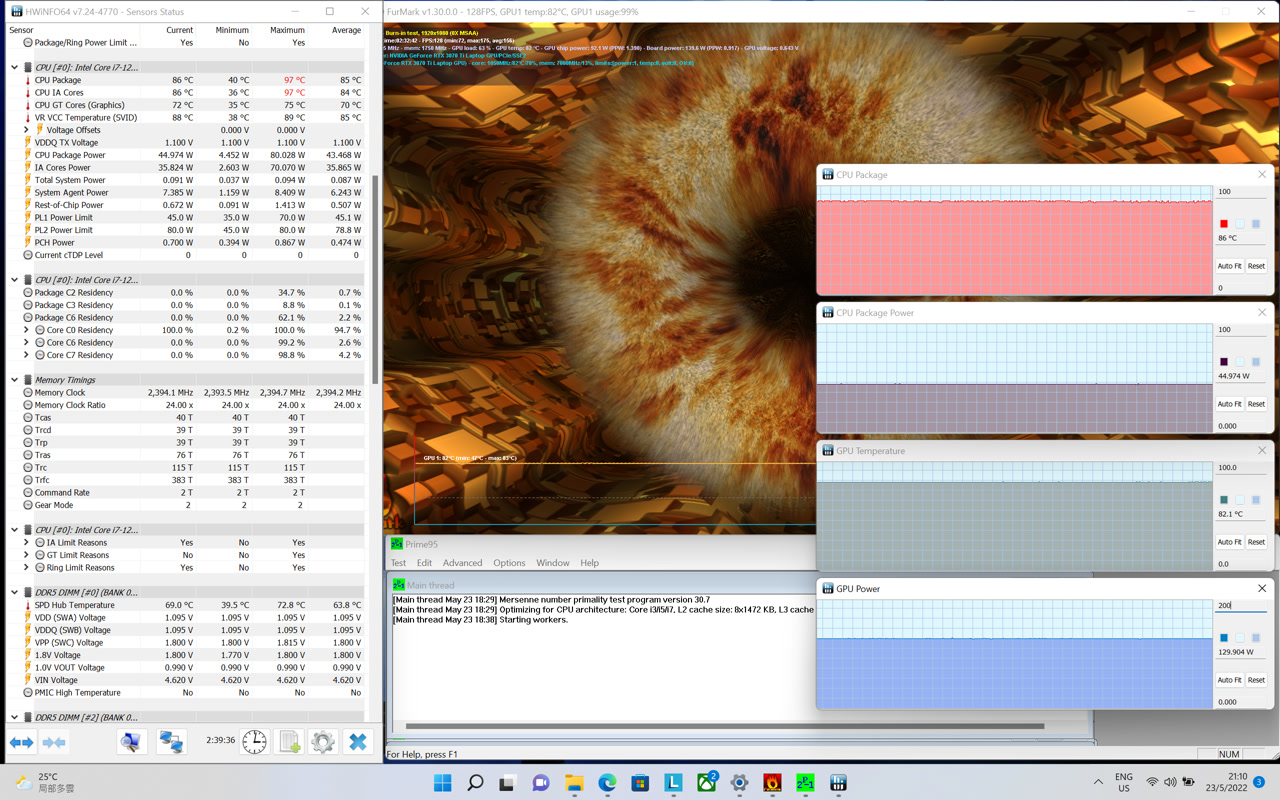The height and width of the screenshot is (800, 1280).
Task: Open the Prime95 Edit menu
Action: pyautogui.click(x=424, y=563)
